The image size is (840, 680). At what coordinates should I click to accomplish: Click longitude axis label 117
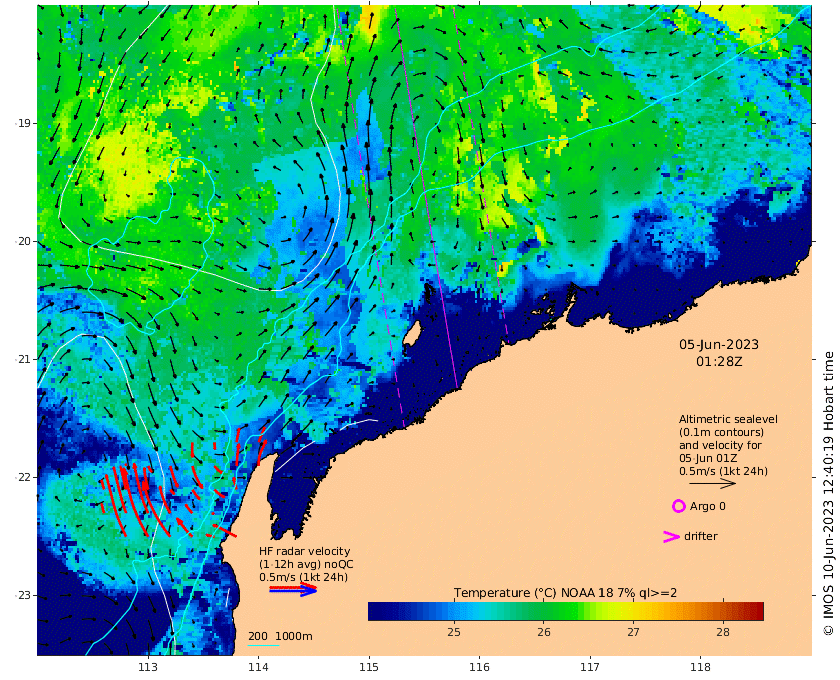[590, 667]
